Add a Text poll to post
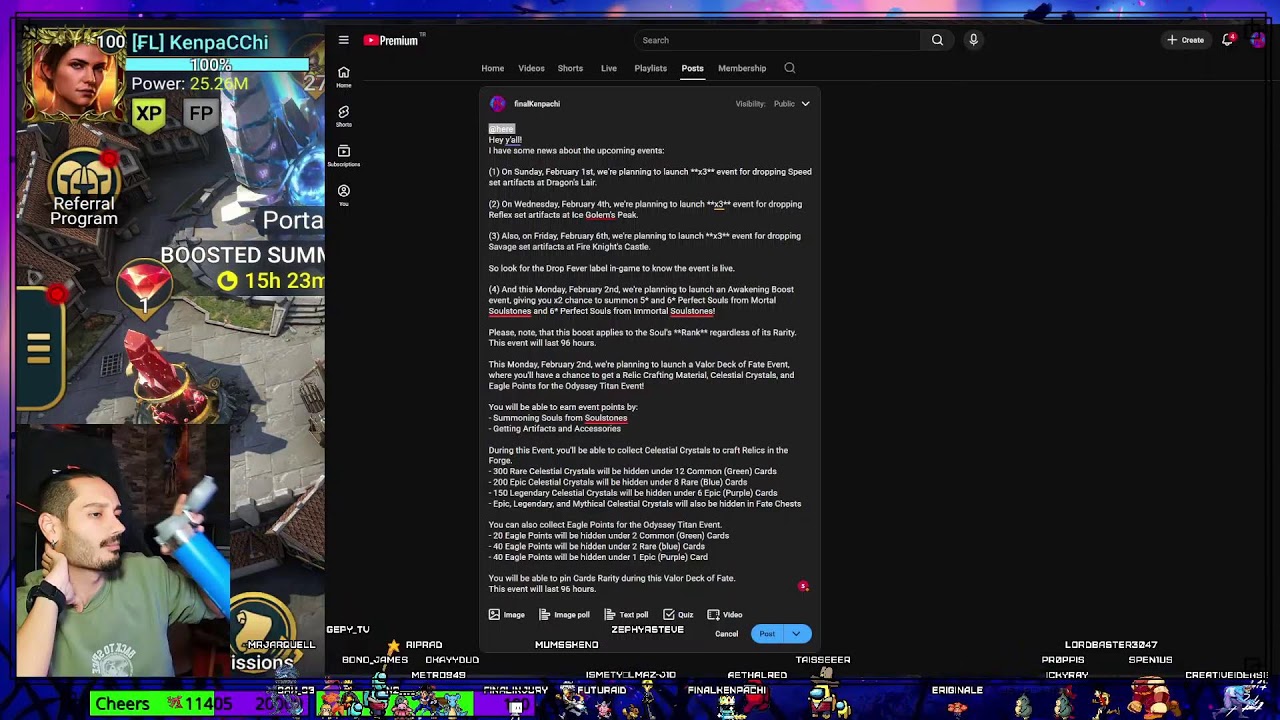 (626, 615)
